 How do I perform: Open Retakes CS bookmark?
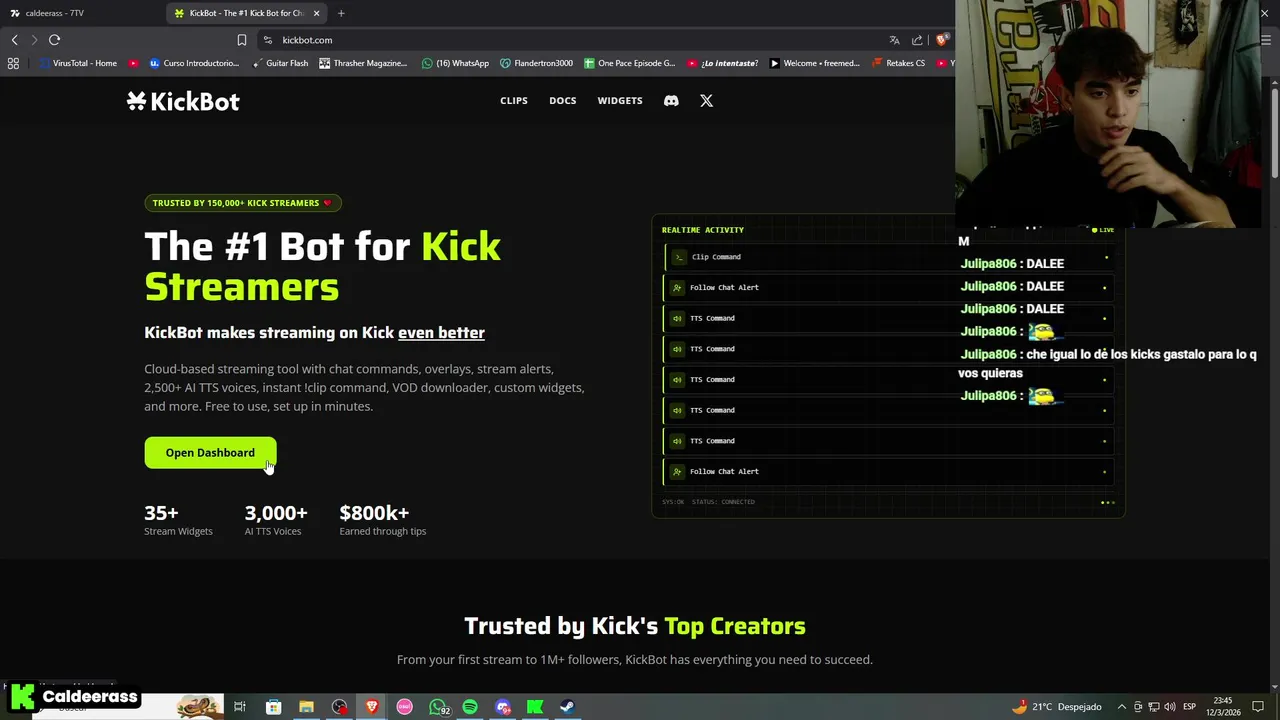click(x=898, y=63)
